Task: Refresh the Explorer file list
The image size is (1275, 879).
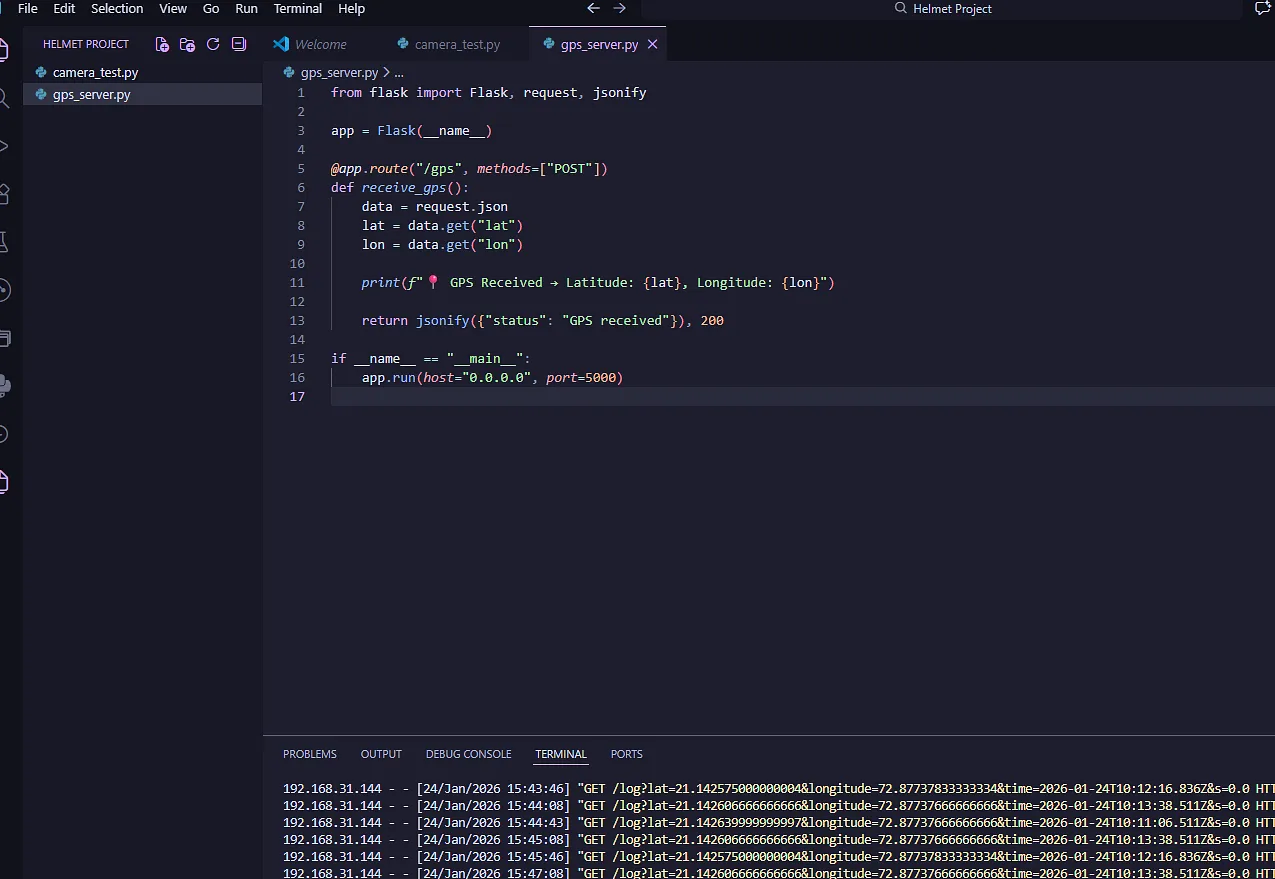Action: click(x=213, y=44)
